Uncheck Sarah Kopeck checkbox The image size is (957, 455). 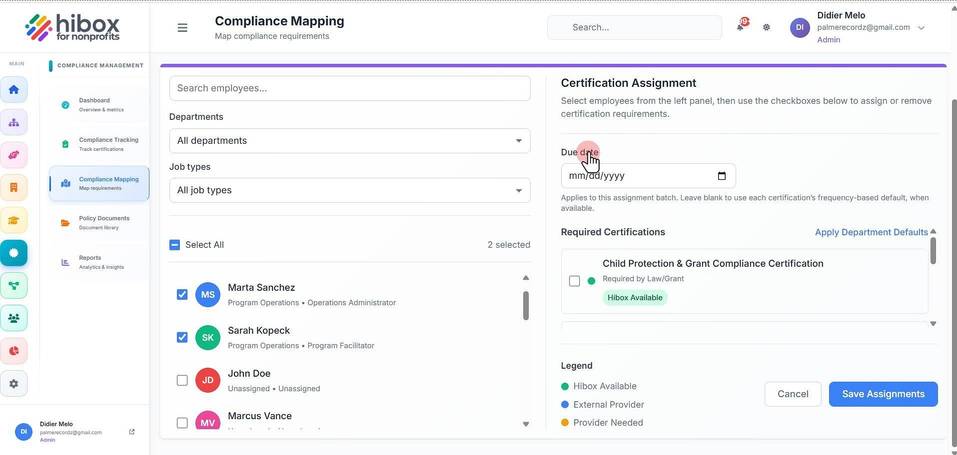[182, 337]
